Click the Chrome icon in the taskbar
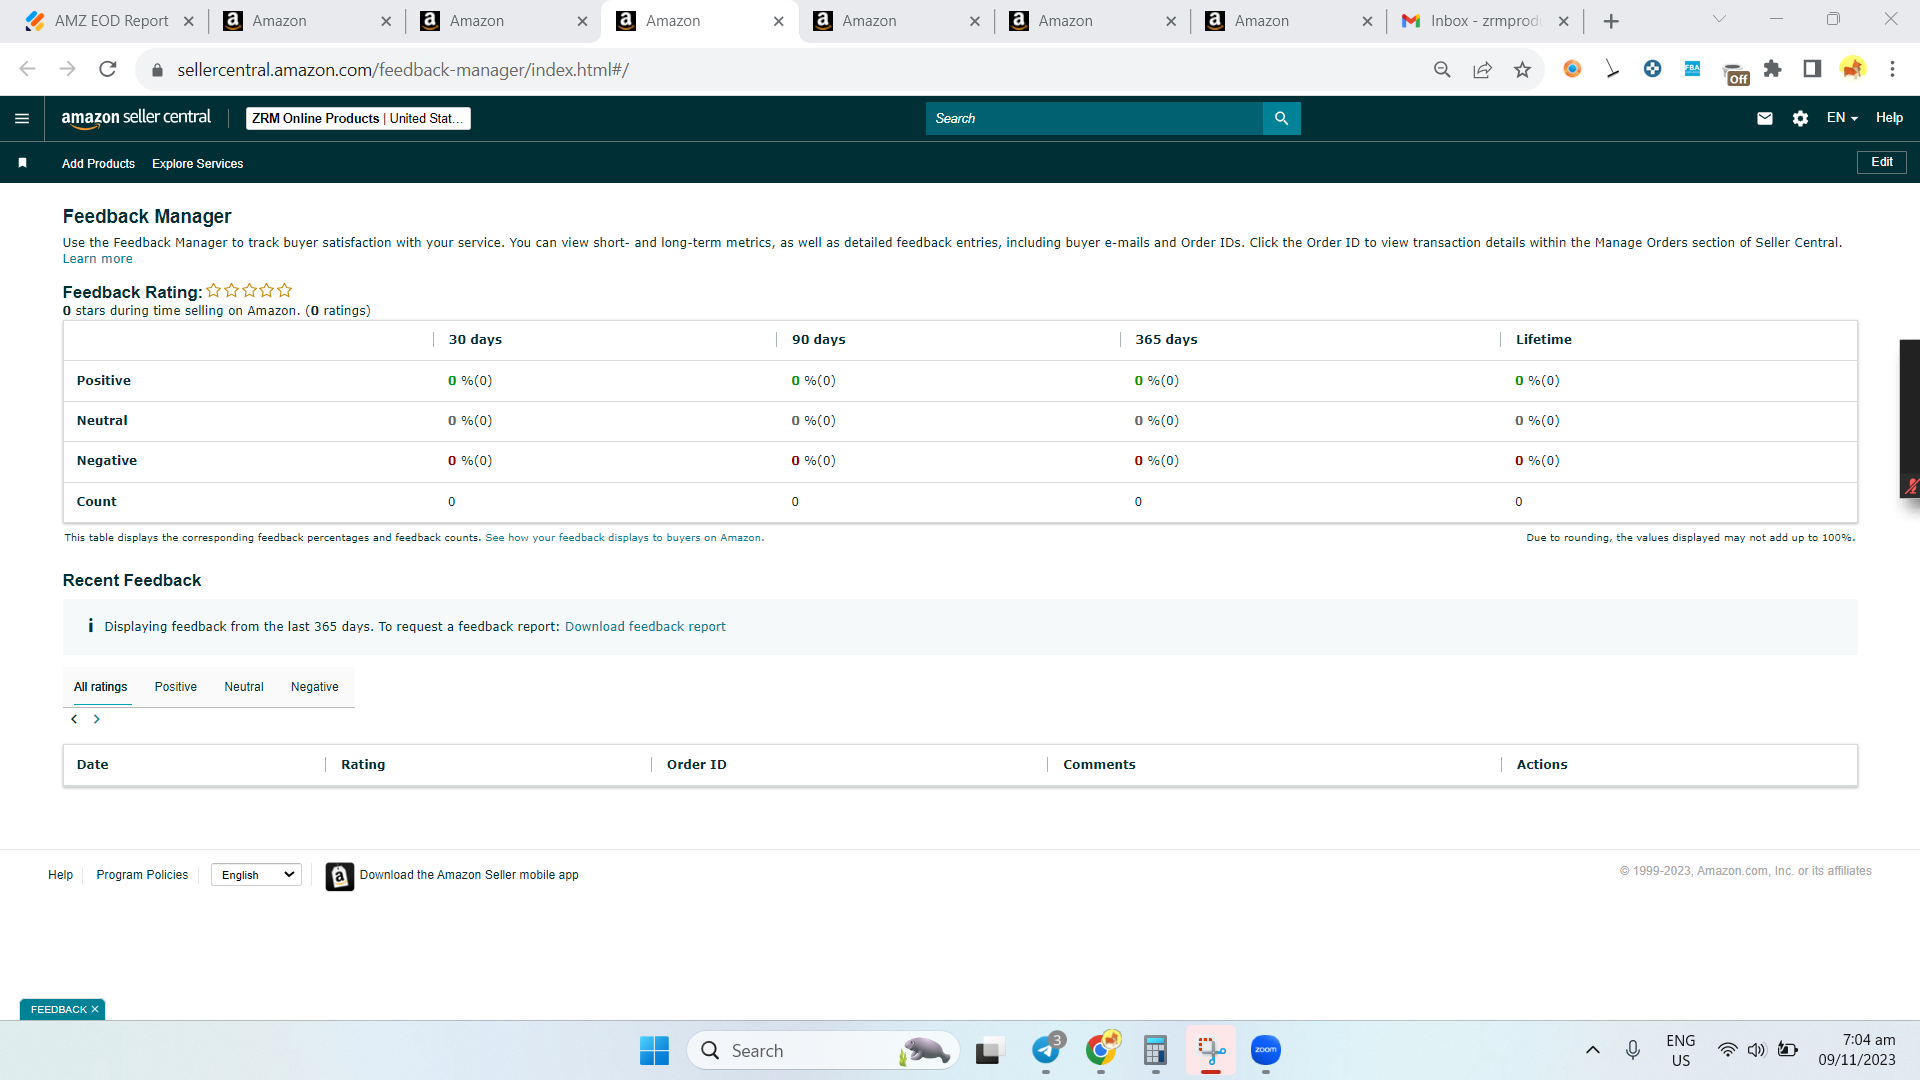Viewport: 1920px width, 1080px height. [x=1101, y=1050]
